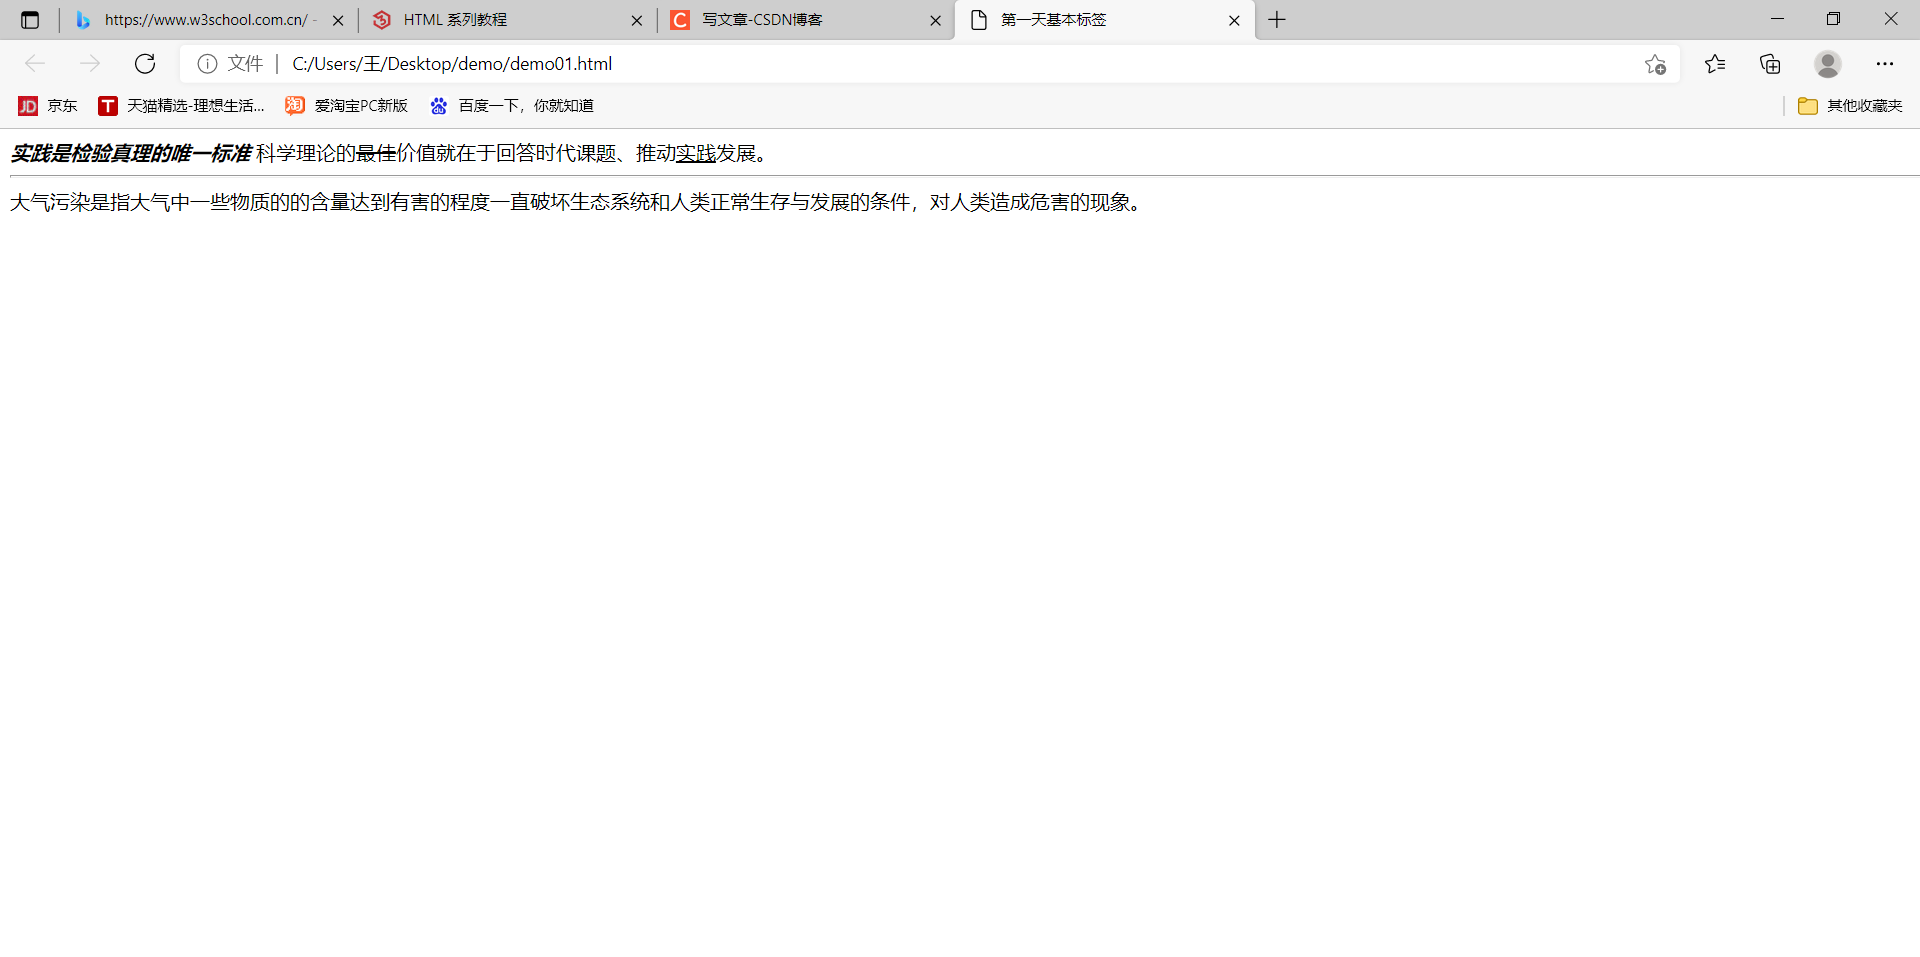The height and width of the screenshot is (957, 1920).
Task: Click the Back navigation arrow
Action: click(35, 63)
